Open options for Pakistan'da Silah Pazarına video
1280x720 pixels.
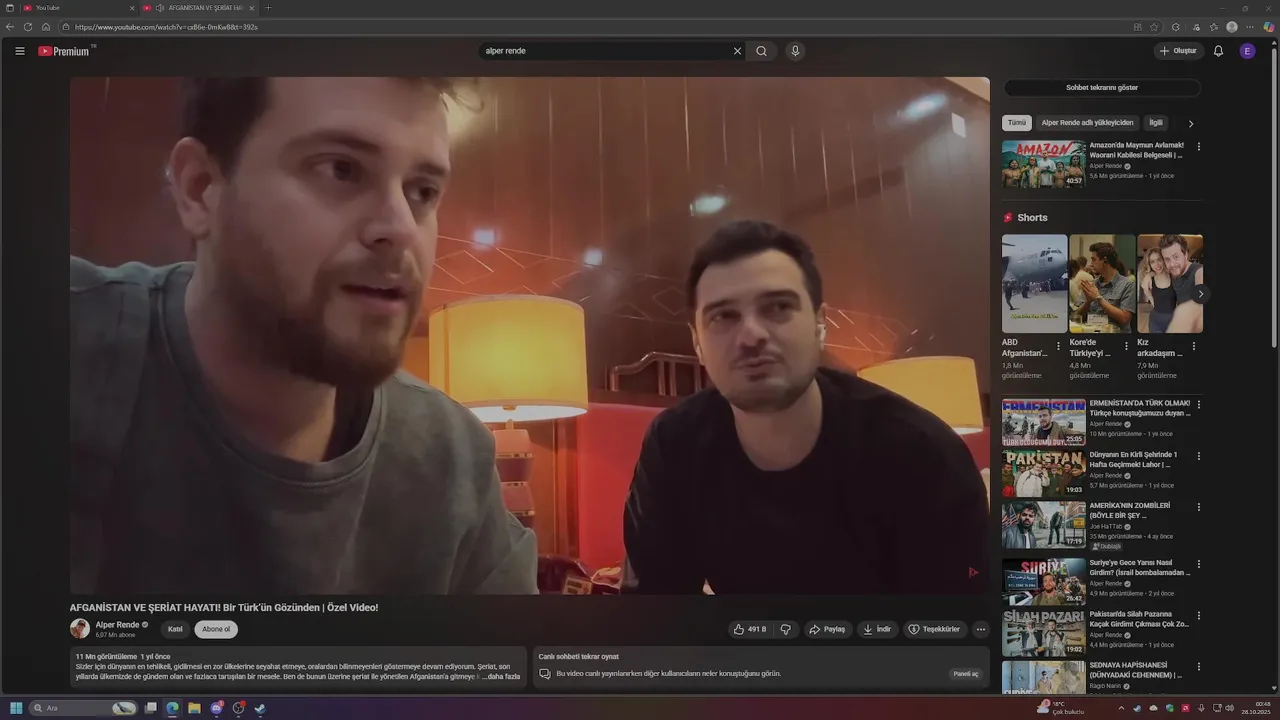[x=1199, y=616]
